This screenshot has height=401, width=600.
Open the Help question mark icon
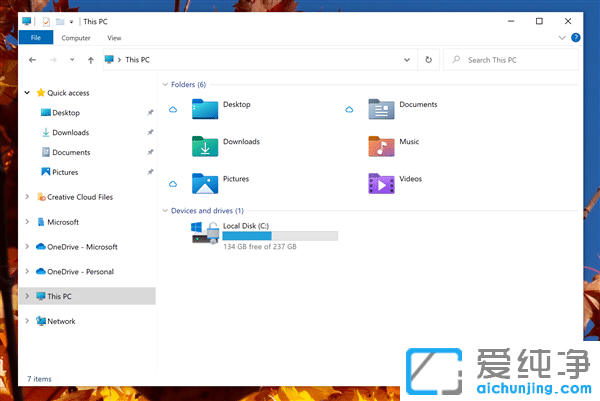click(x=575, y=38)
